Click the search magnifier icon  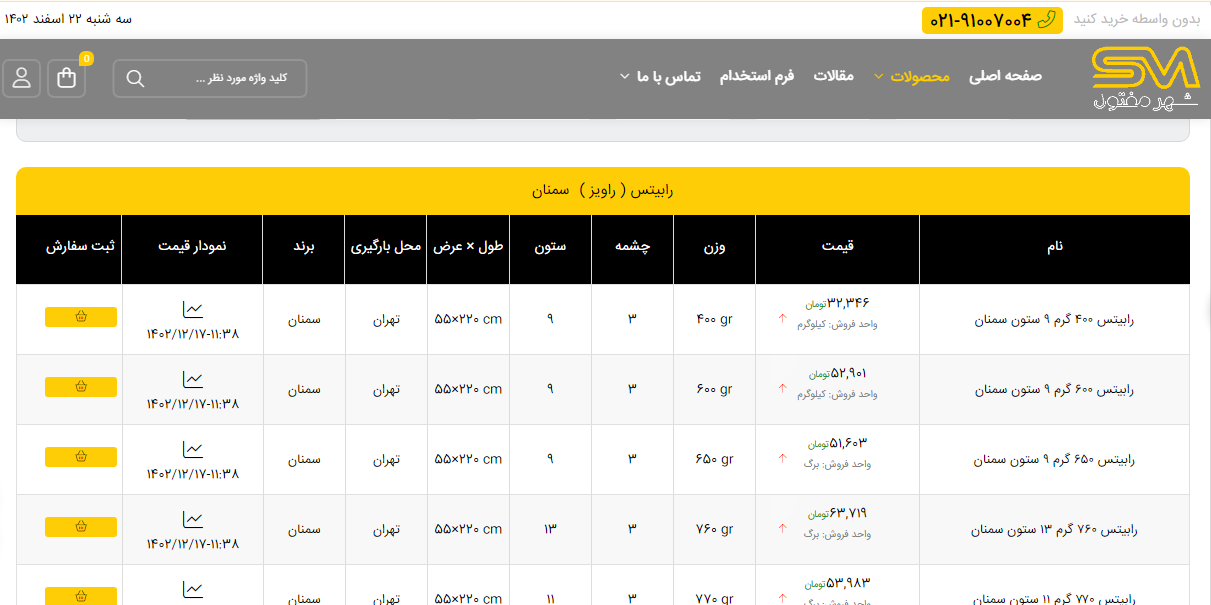[136, 79]
